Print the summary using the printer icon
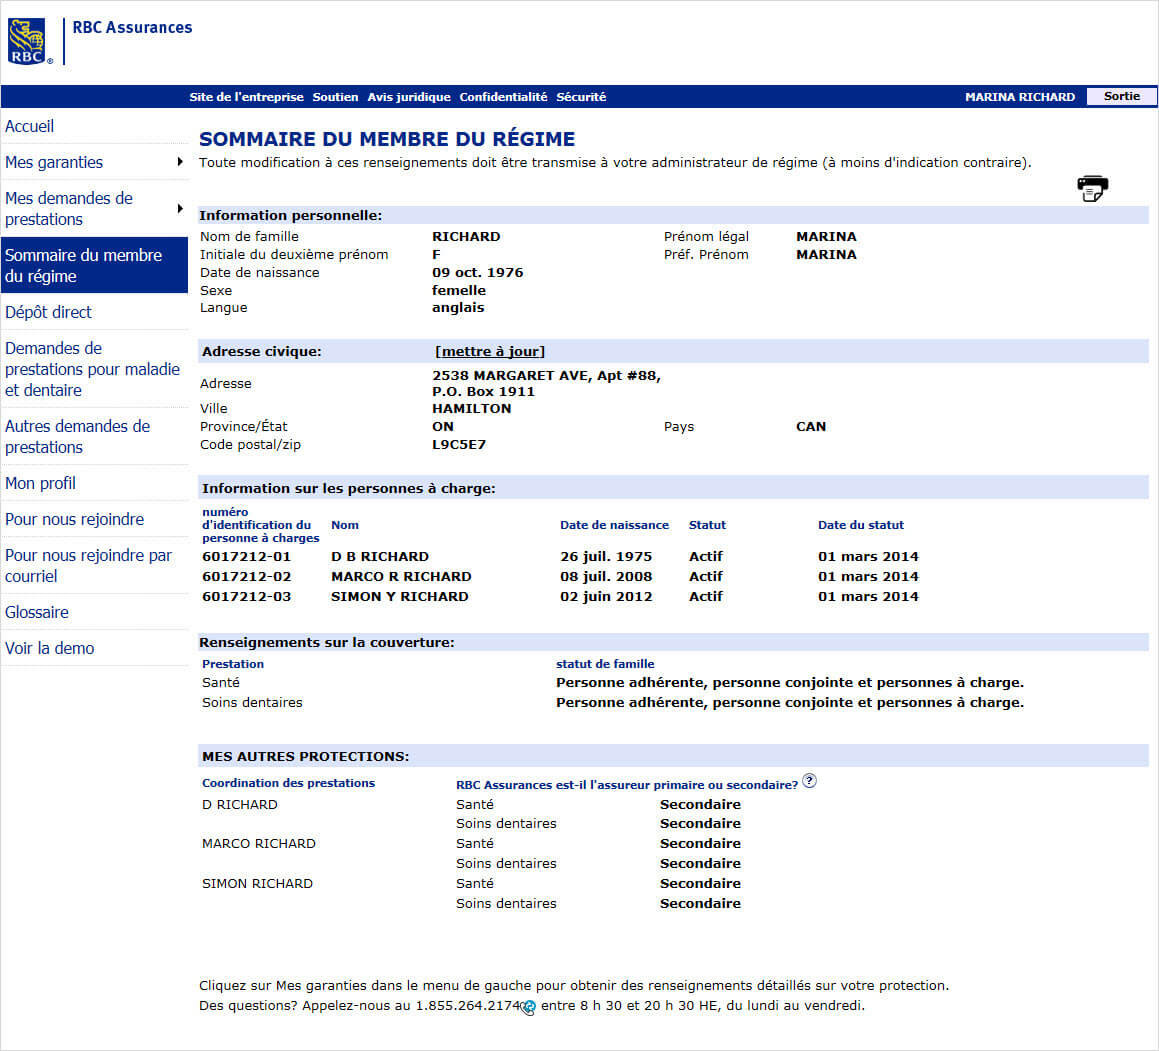The image size is (1159, 1051). point(1092,188)
